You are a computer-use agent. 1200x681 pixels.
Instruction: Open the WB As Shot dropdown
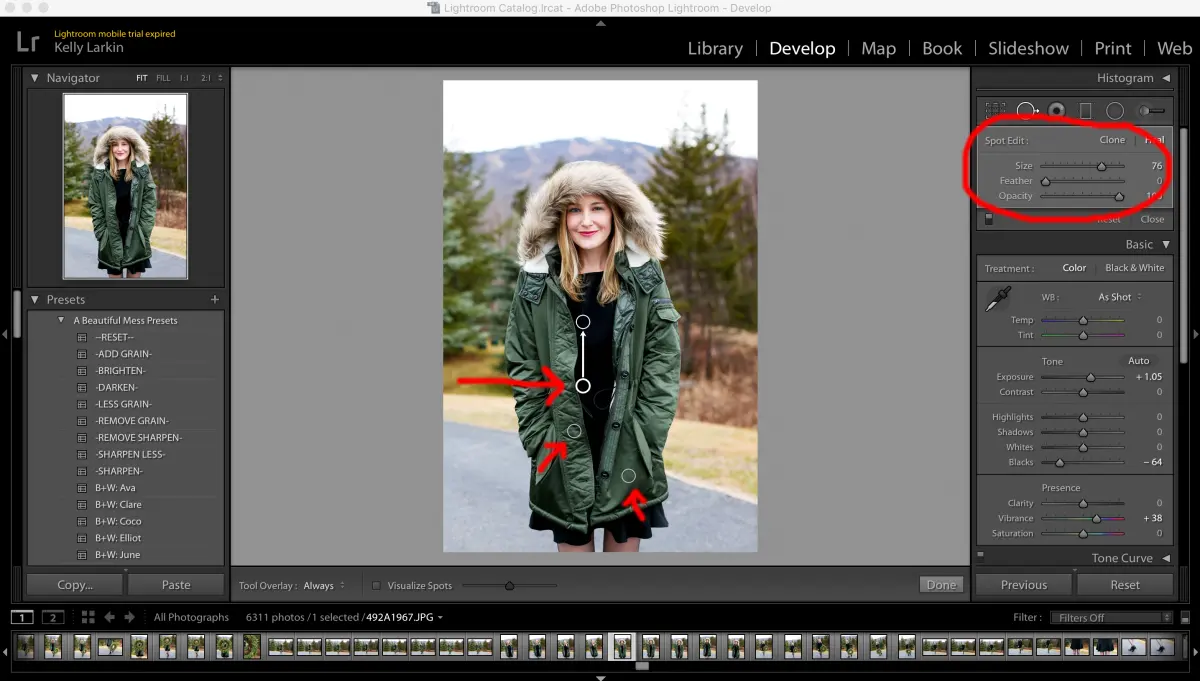click(1119, 297)
